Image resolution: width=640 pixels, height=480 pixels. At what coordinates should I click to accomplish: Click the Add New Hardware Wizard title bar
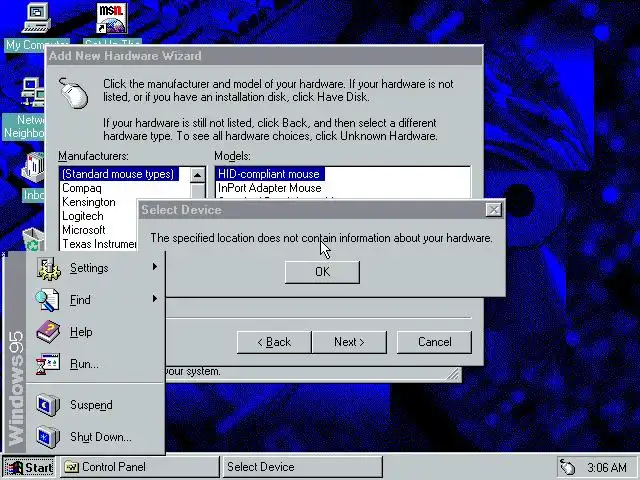point(264,56)
